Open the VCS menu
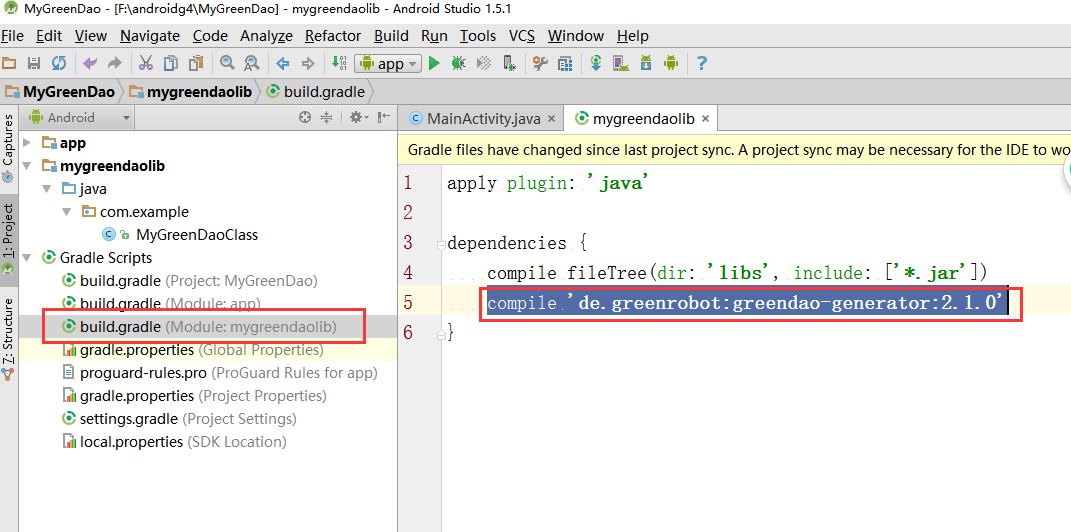The height and width of the screenshot is (532, 1071). click(522, 36)
